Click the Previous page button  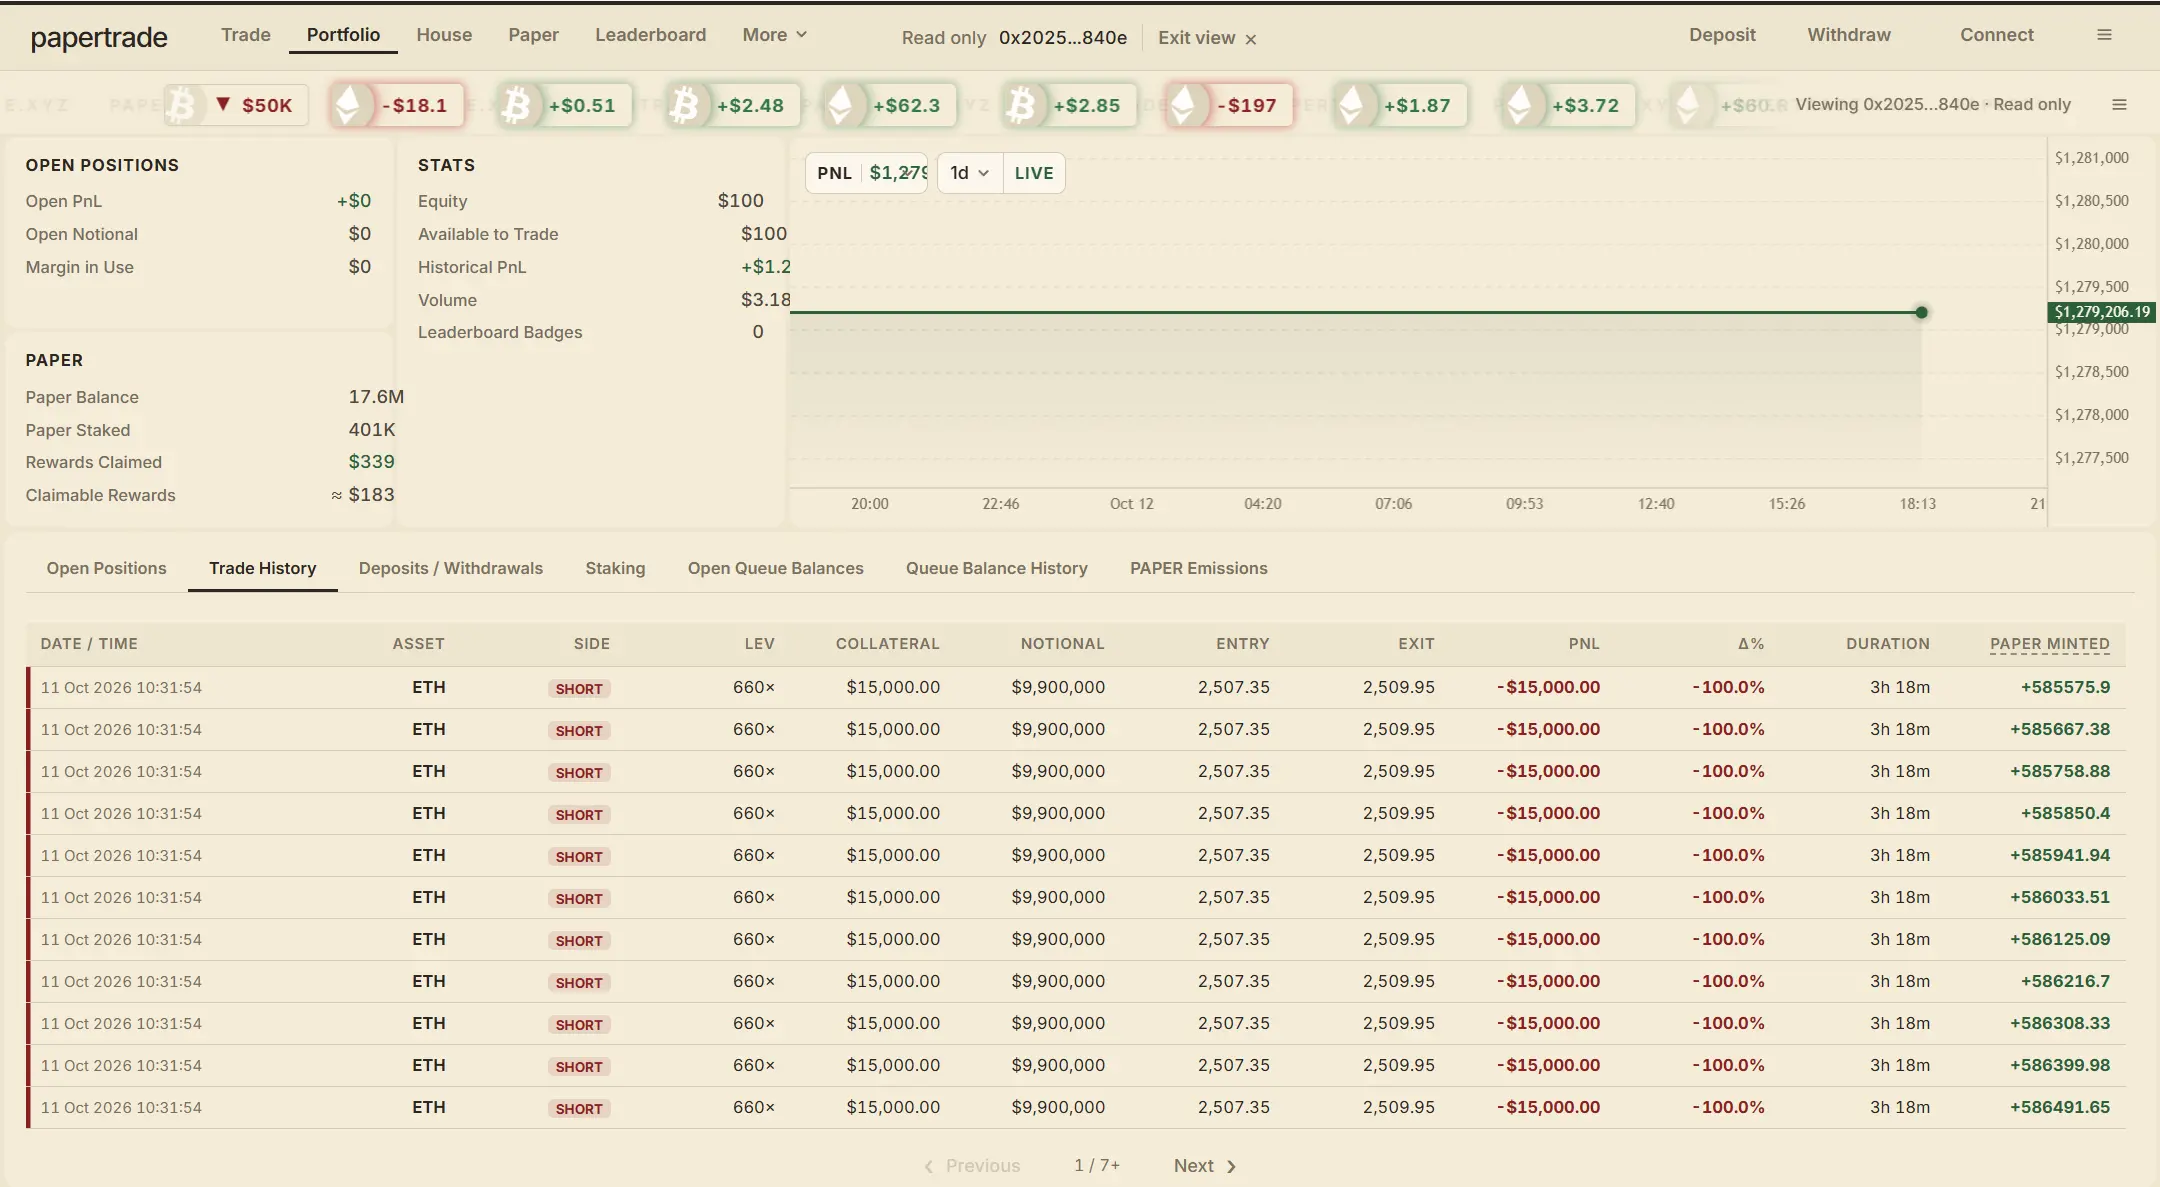(x=971, y=1166)
